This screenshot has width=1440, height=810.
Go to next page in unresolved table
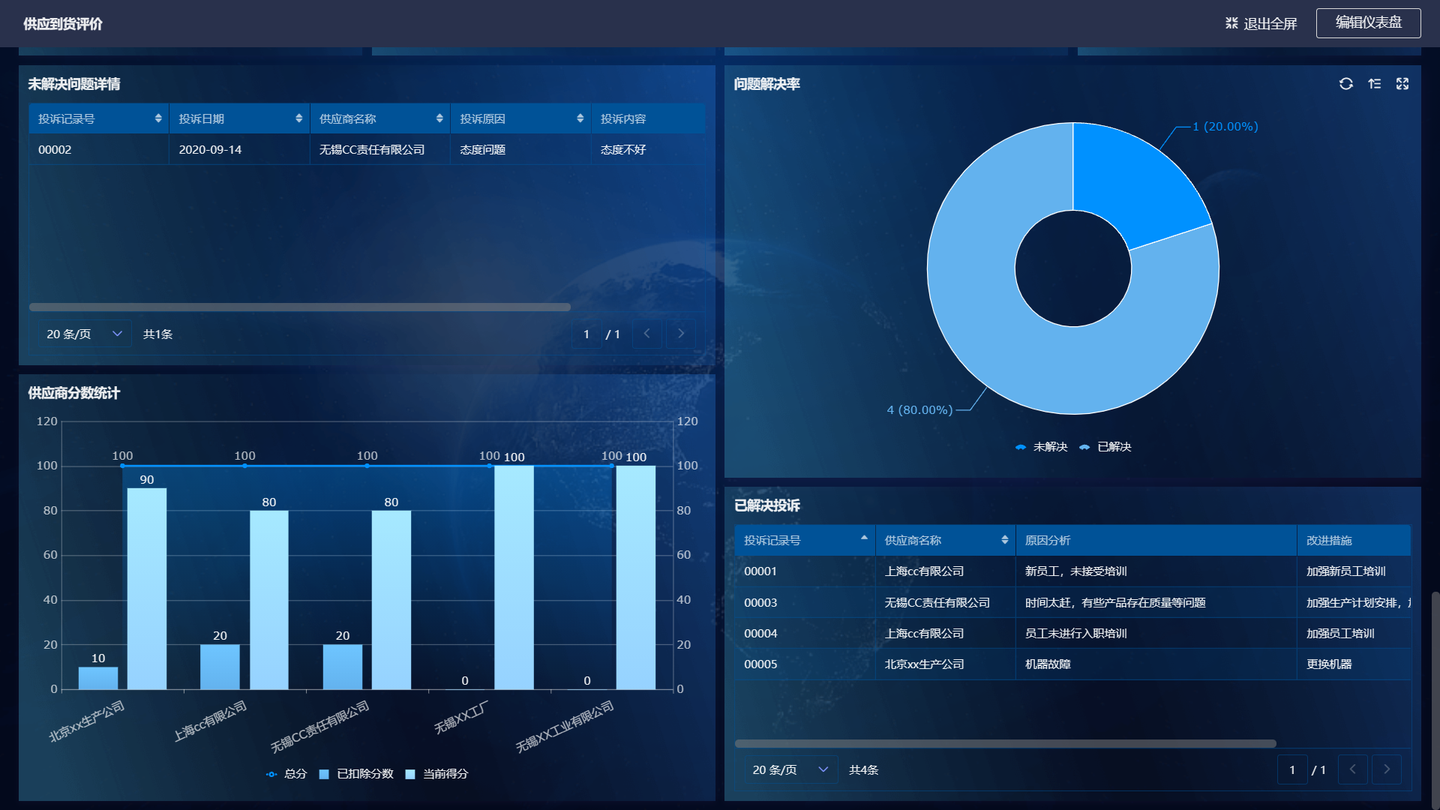[681, 334]
